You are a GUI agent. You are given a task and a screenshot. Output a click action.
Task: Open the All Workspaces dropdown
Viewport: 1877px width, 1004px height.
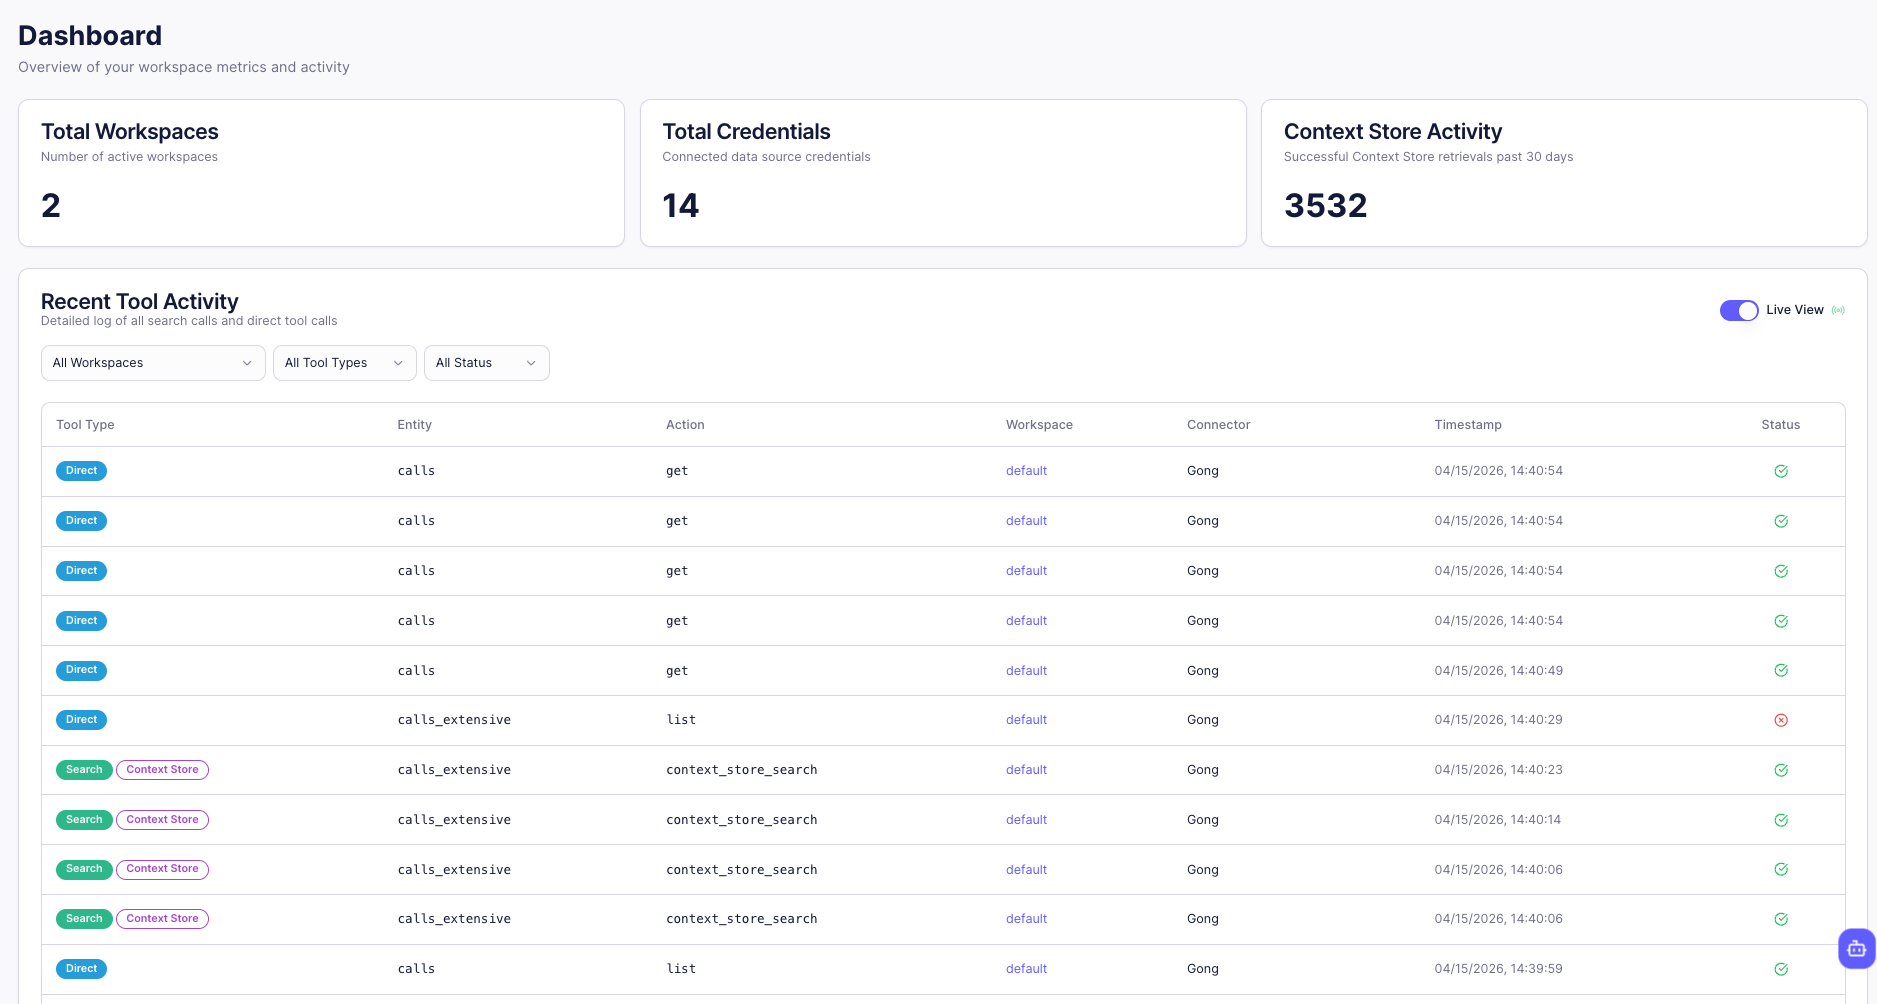pyautogui.click(x=152, y=363)
